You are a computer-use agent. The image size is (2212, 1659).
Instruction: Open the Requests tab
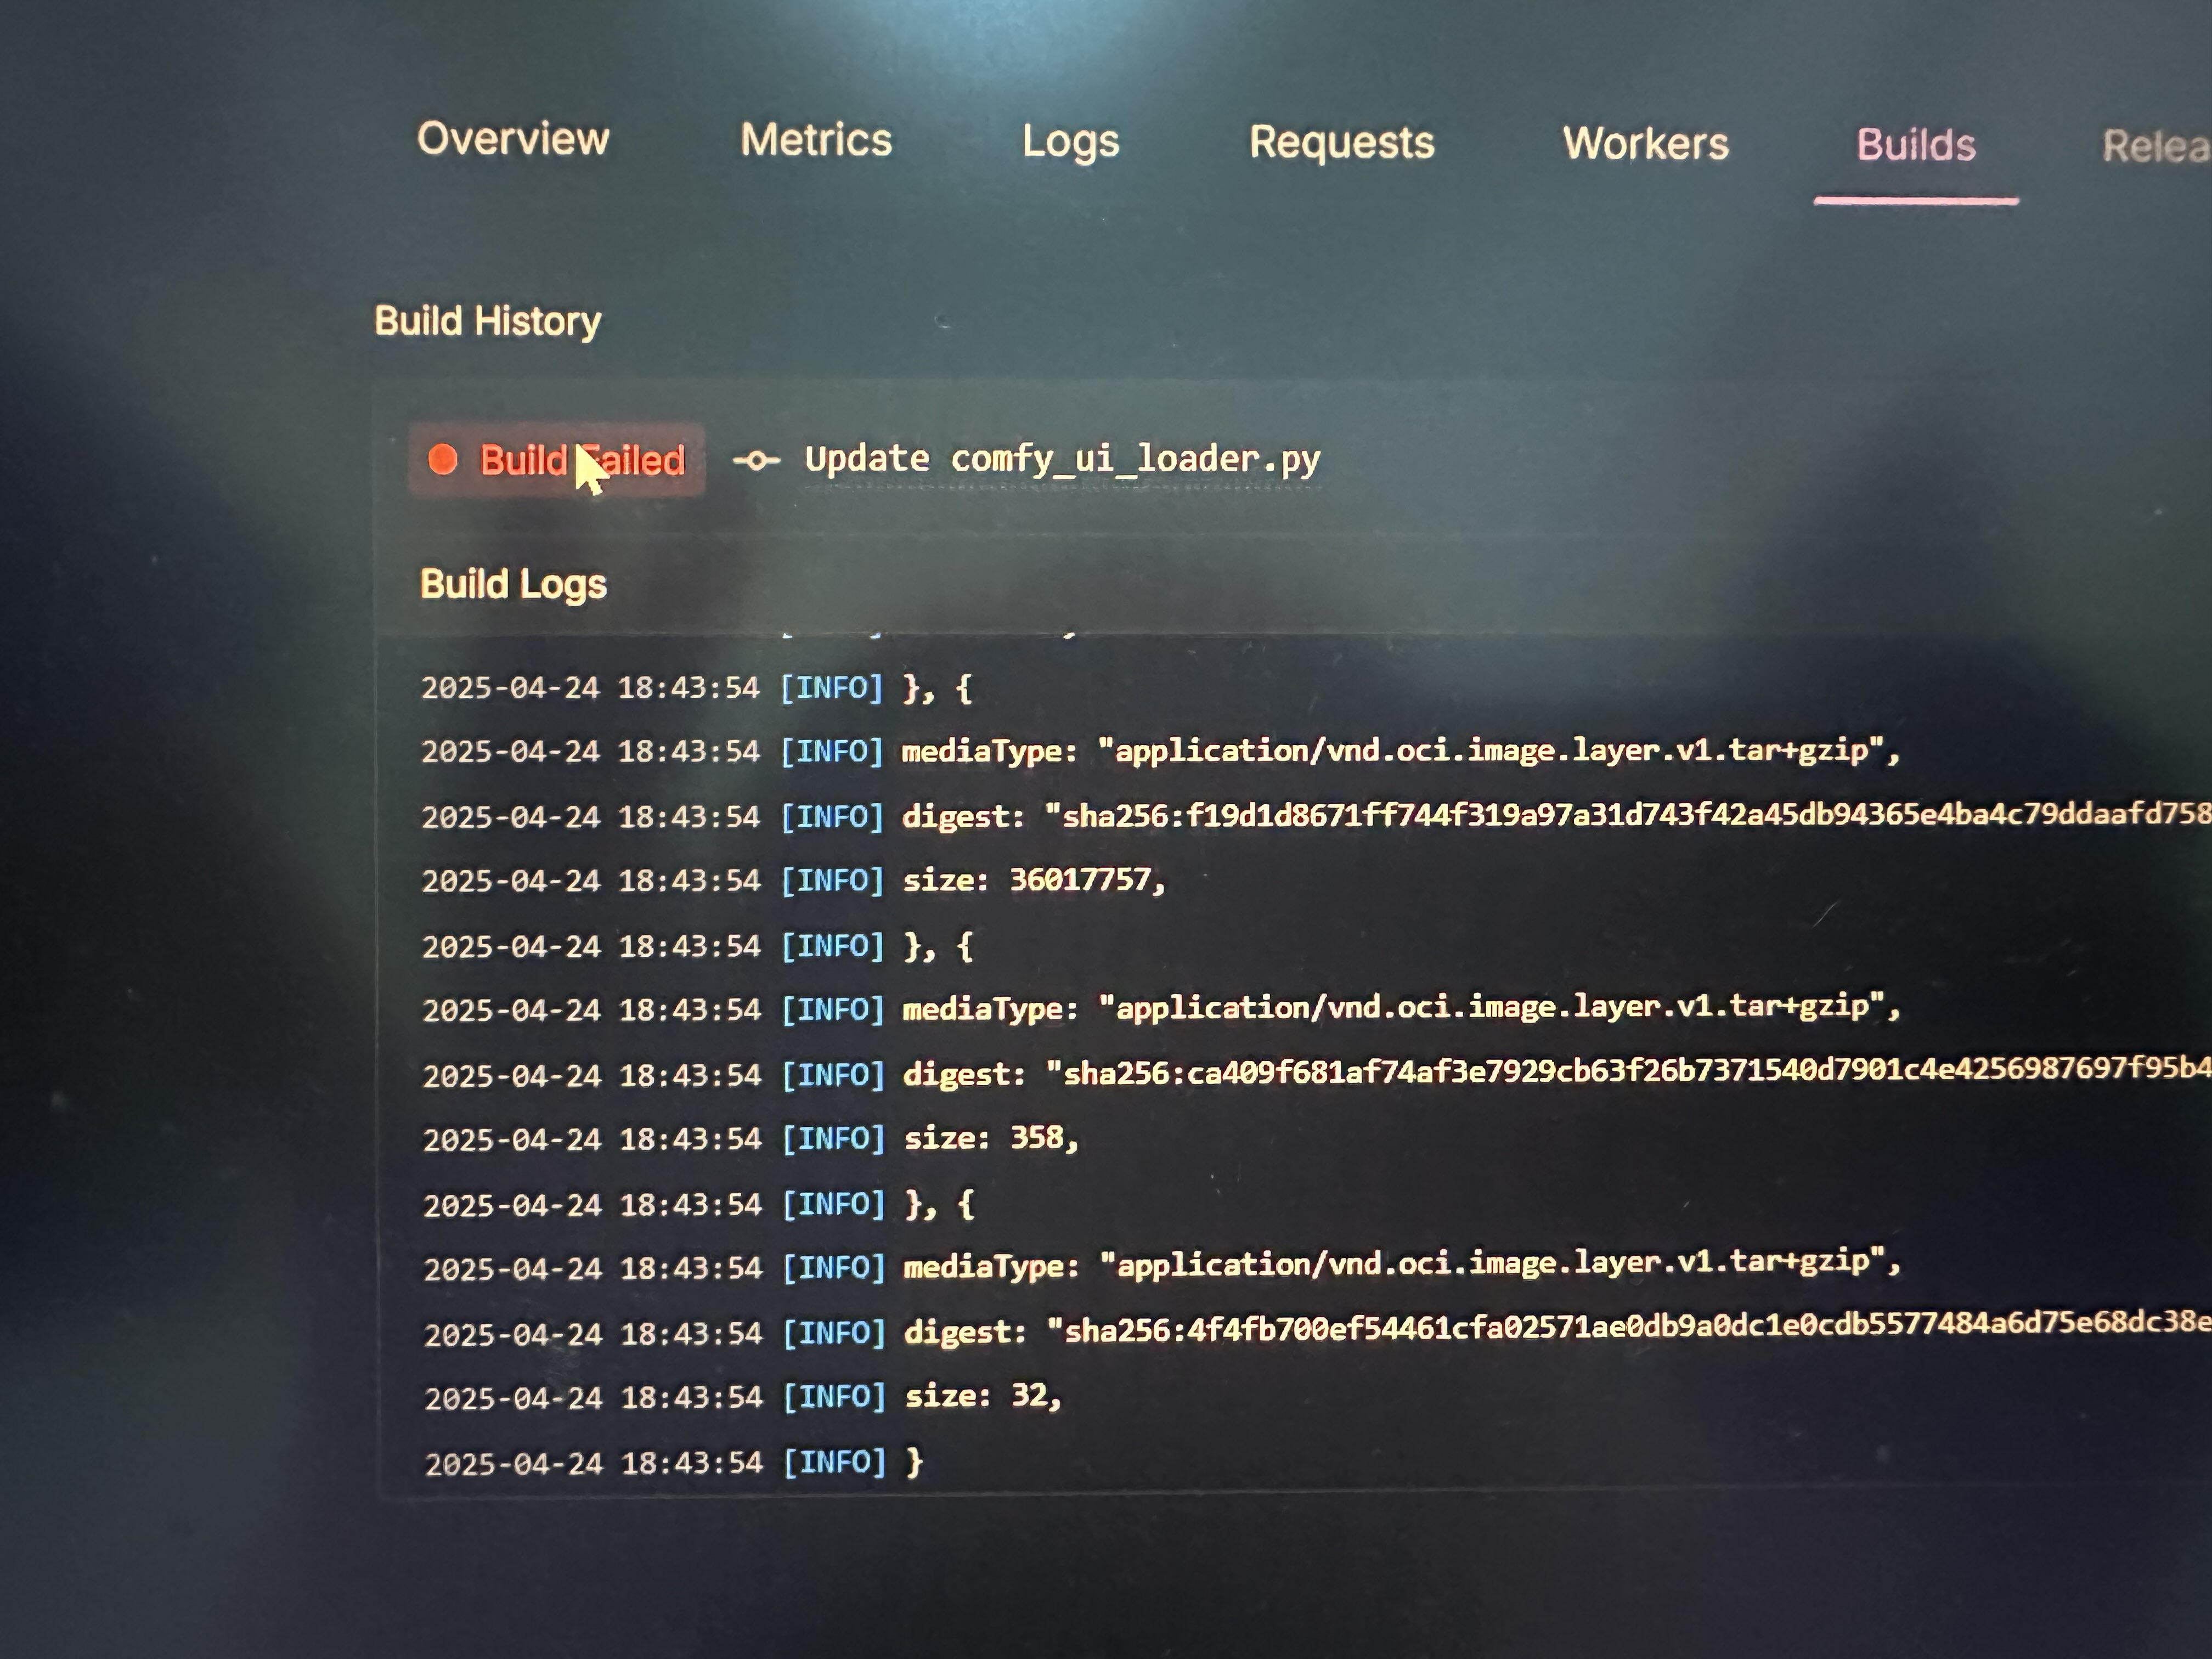[1341, 143]
